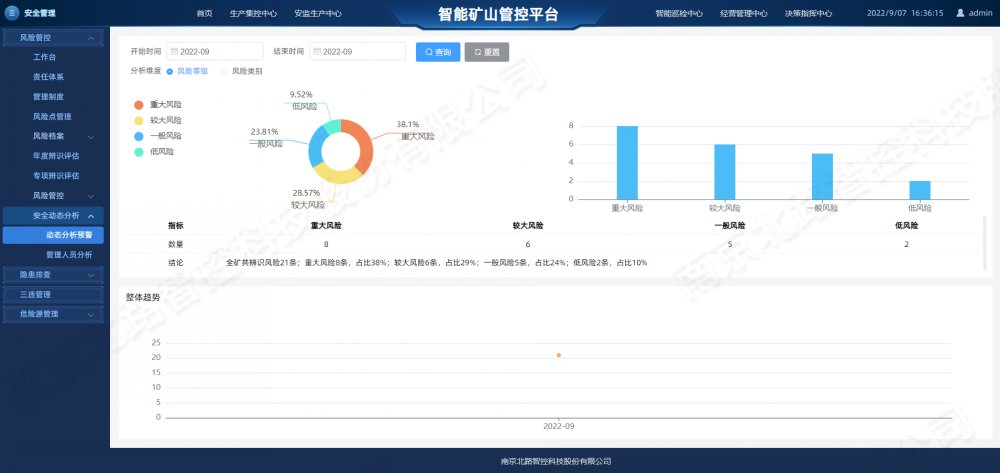The image size is (1000, 473).
Task: Toggle 一般风险 blue legend dot
Action: pos(138,136)
